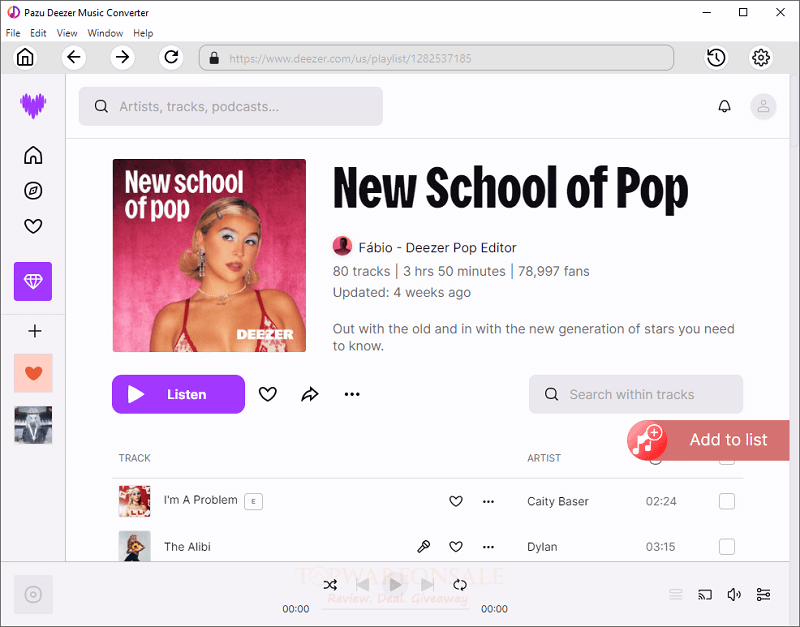The width and height of the screenshot is (800, 627).
Task: Open the Help menu
Action: pyautogui.click(x=143, y=33)
